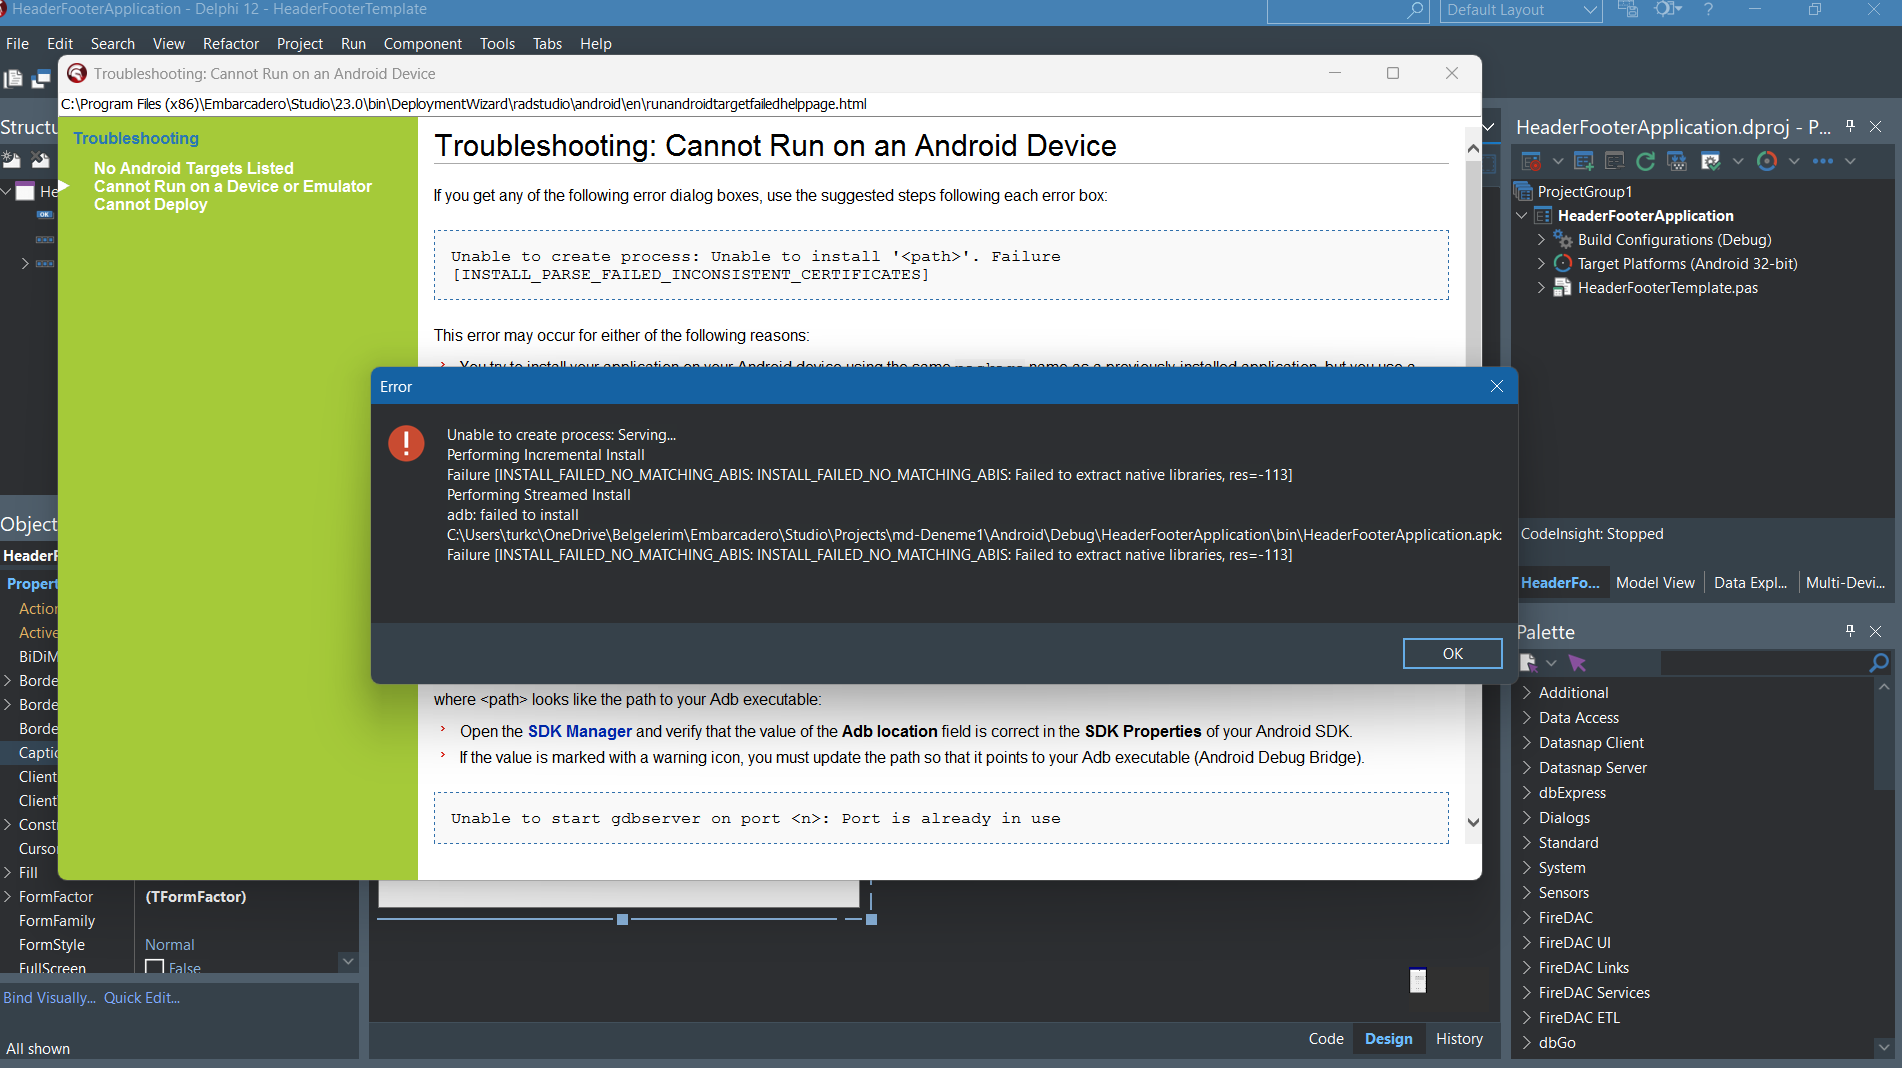
Task: Select 'No Android Targets Listed' sidebar link
Action: point(194,168)
